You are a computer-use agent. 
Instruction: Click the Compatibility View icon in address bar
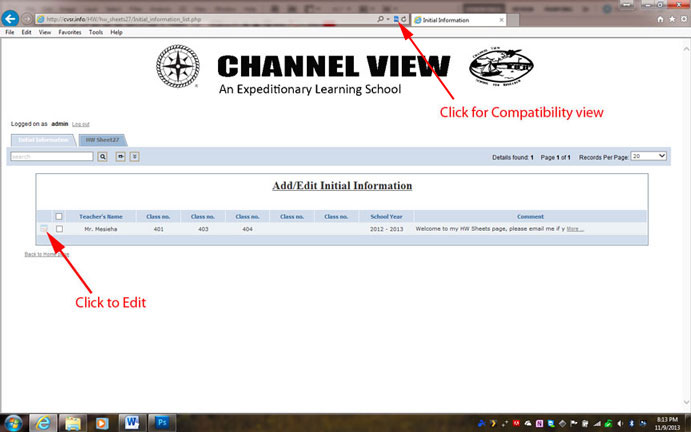[396, 19]
